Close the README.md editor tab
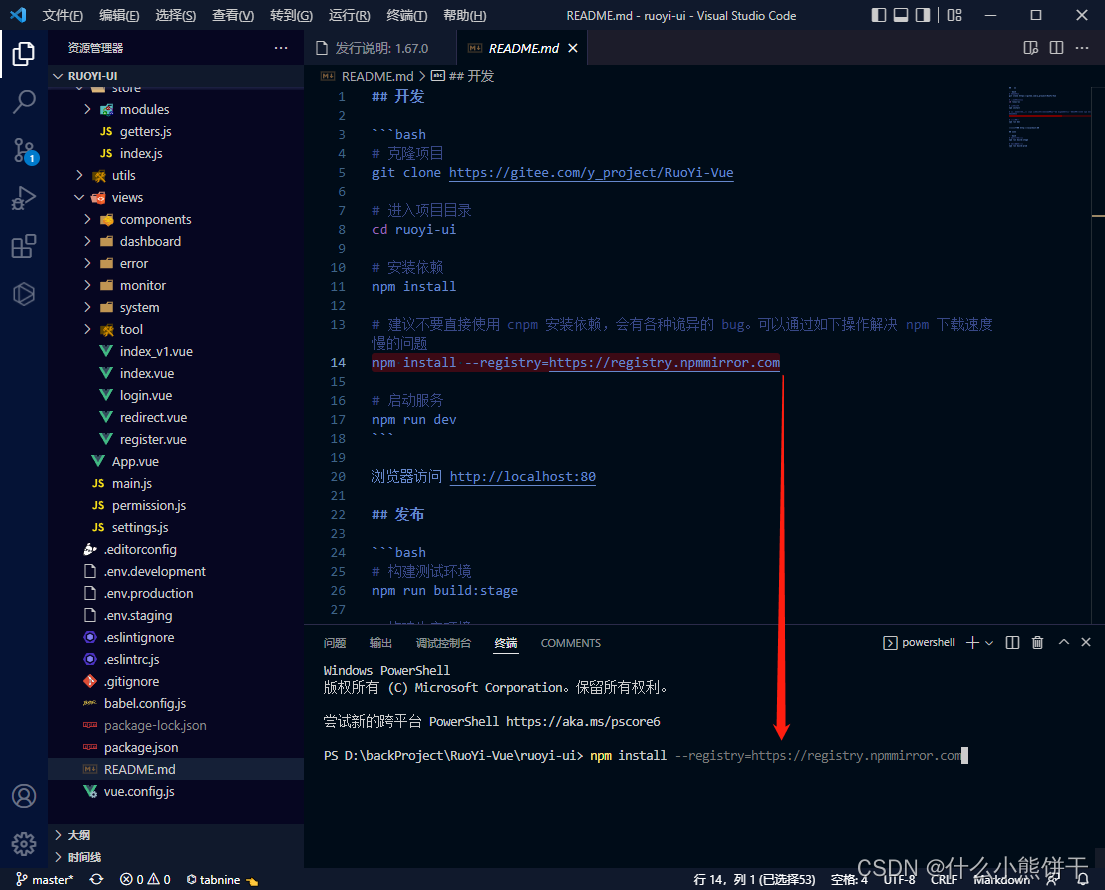This screenshot has width=1105, height=890. click(x=573, y=48)
